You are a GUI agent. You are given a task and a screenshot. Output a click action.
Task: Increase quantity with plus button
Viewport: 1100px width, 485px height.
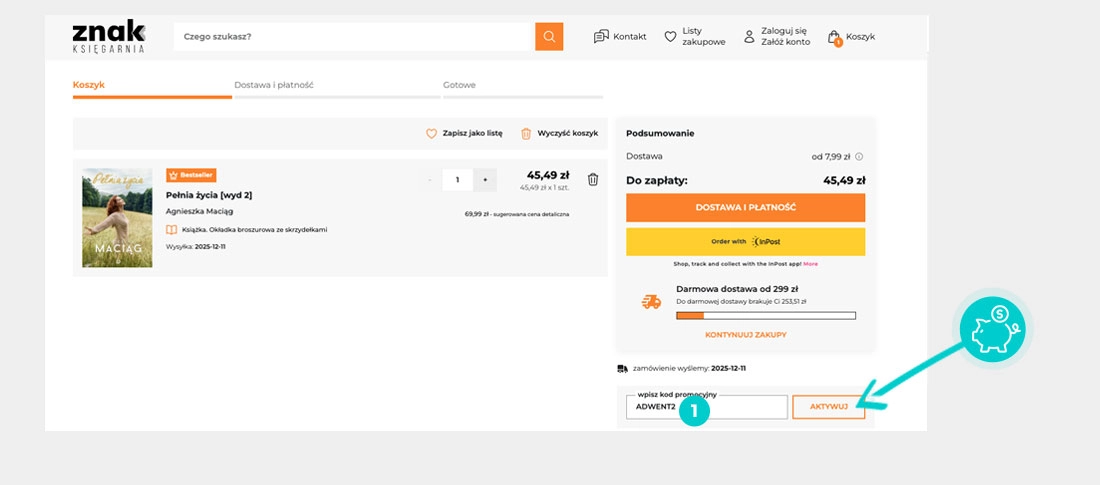485,180
